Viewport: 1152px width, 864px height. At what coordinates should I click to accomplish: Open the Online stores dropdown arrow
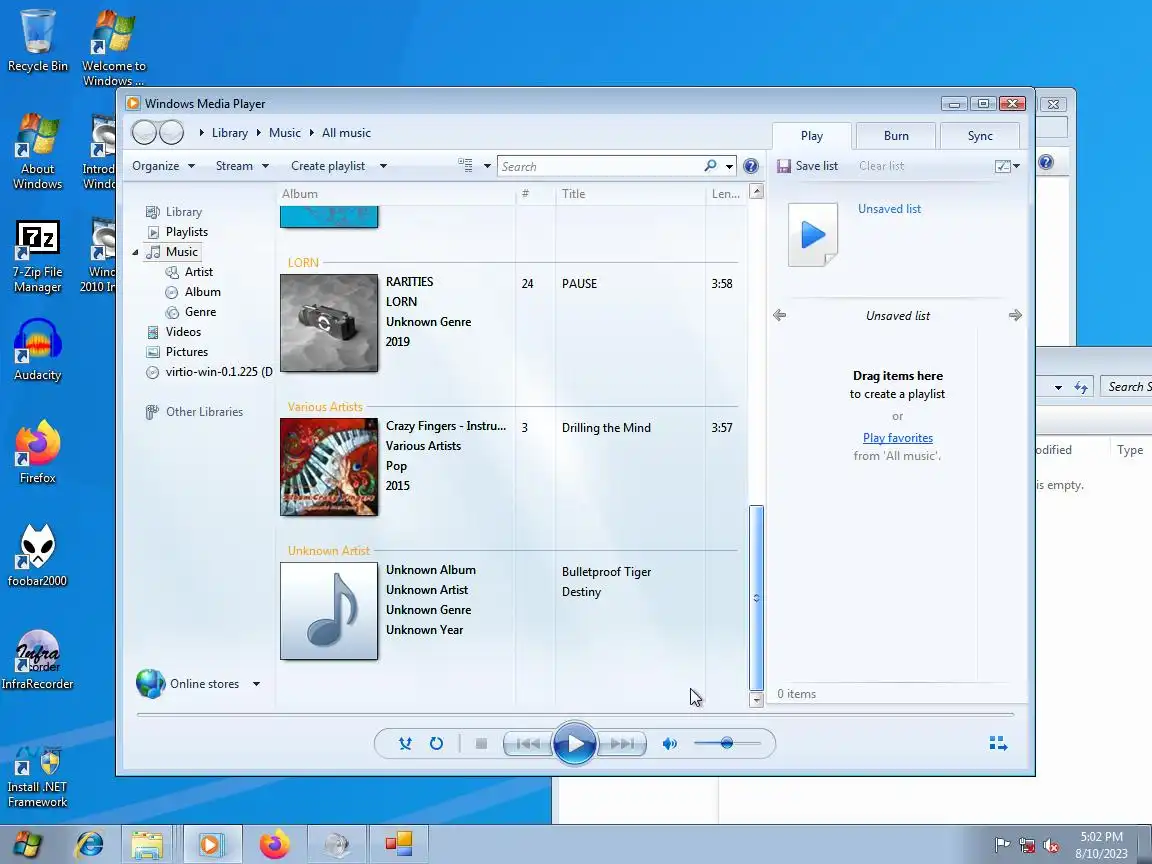tap(256, 683)
